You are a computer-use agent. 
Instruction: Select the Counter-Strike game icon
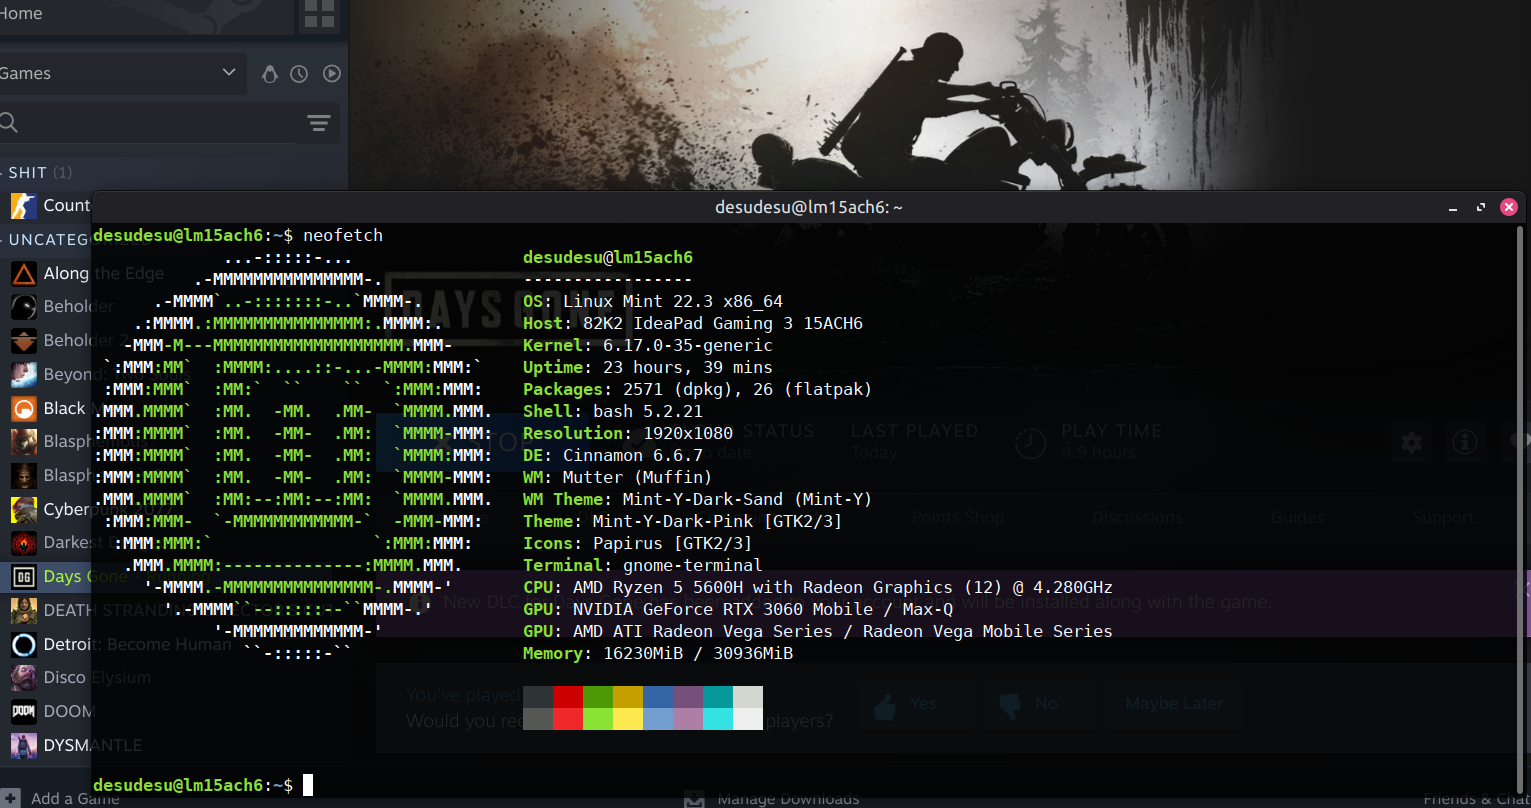[24, 206]
